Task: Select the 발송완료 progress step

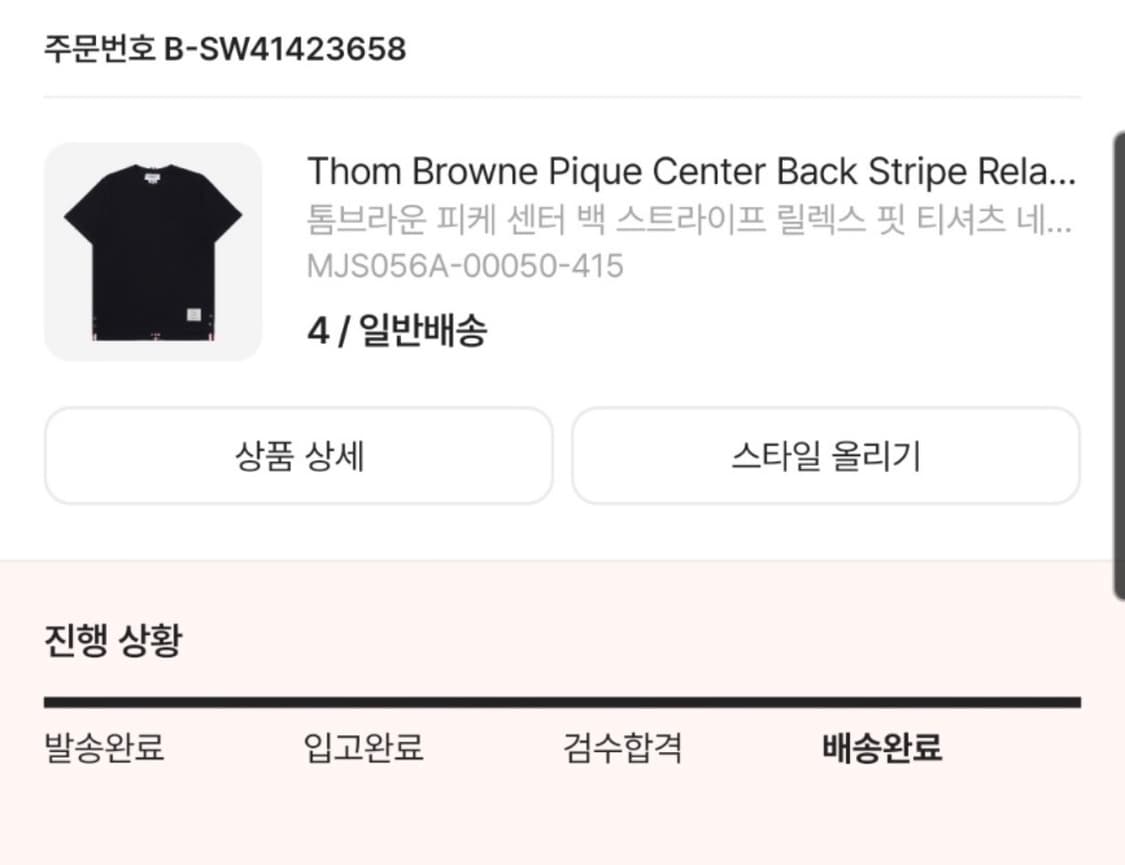Action: pyautogui.click(x=104, y=747)
